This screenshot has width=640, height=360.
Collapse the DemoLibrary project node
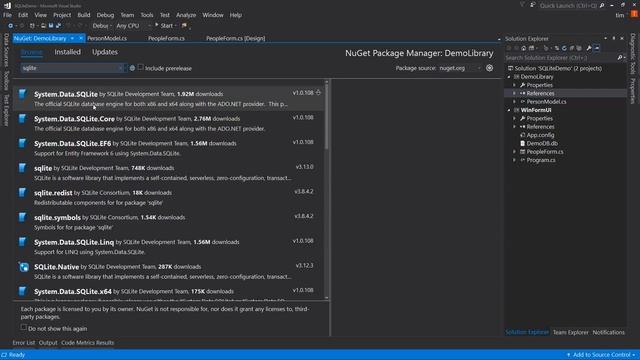509,77
